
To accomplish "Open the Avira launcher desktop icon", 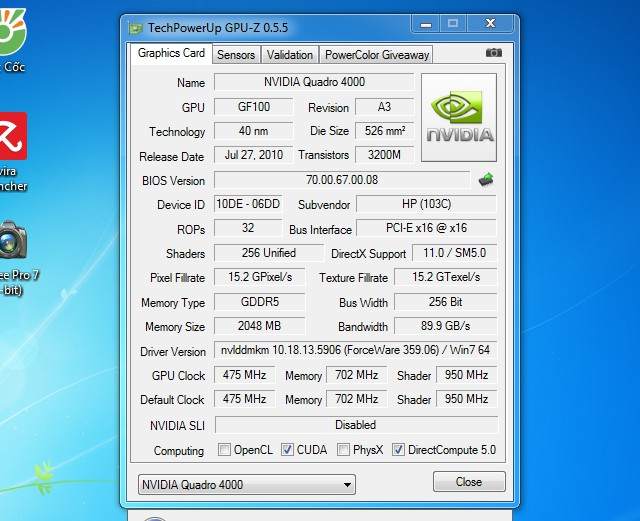I will pos(12,133).
